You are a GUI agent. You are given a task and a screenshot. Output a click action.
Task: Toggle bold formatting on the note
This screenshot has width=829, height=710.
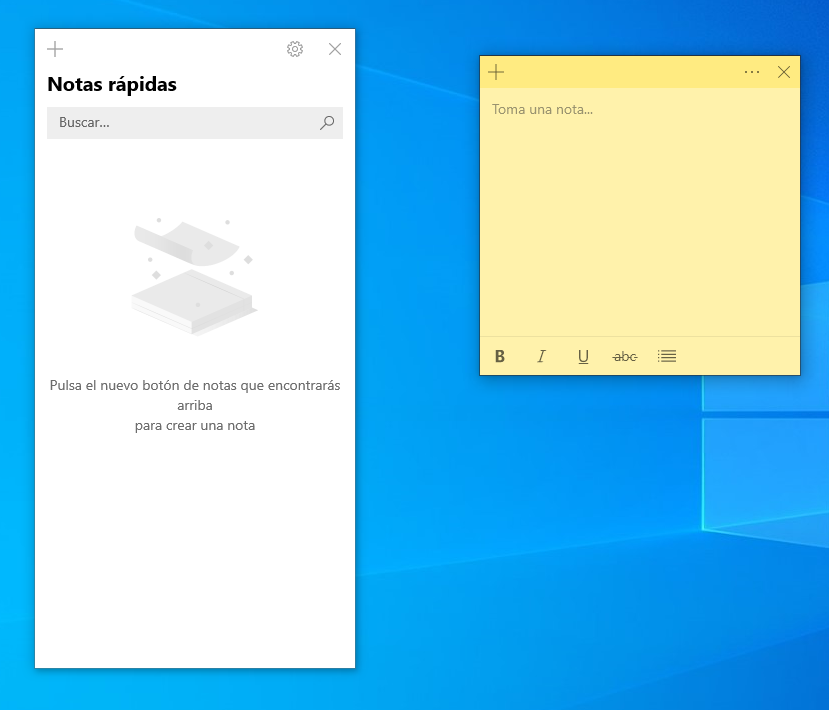(x=499, y=356)
